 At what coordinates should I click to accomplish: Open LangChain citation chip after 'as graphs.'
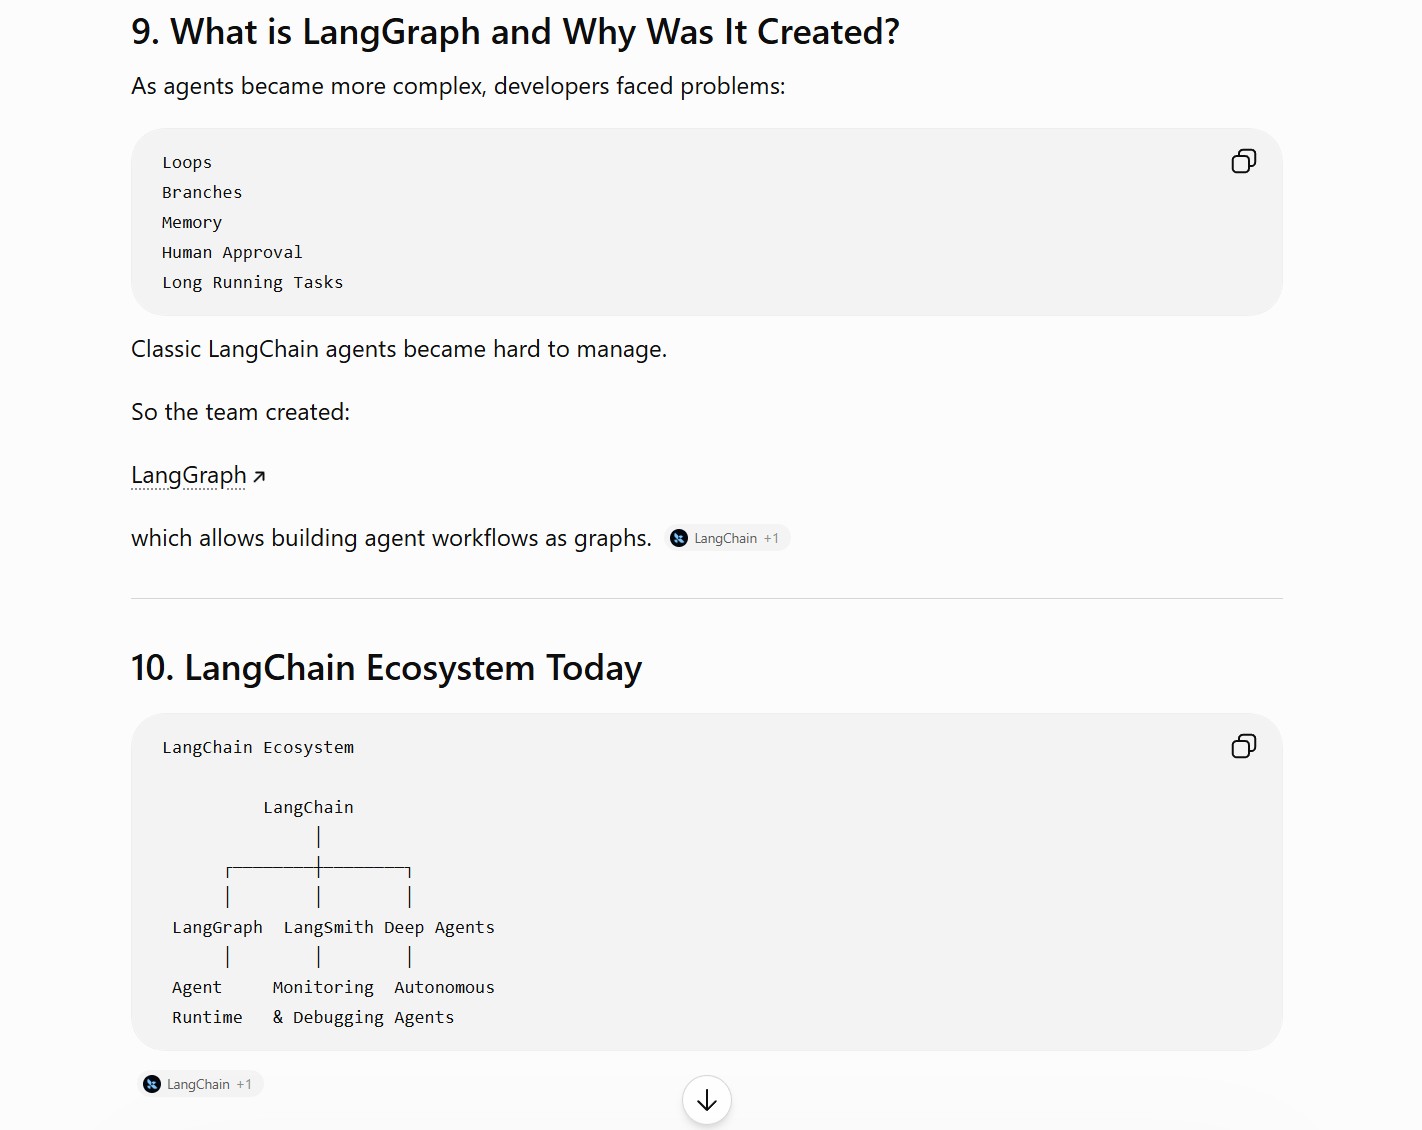(727, 538)
